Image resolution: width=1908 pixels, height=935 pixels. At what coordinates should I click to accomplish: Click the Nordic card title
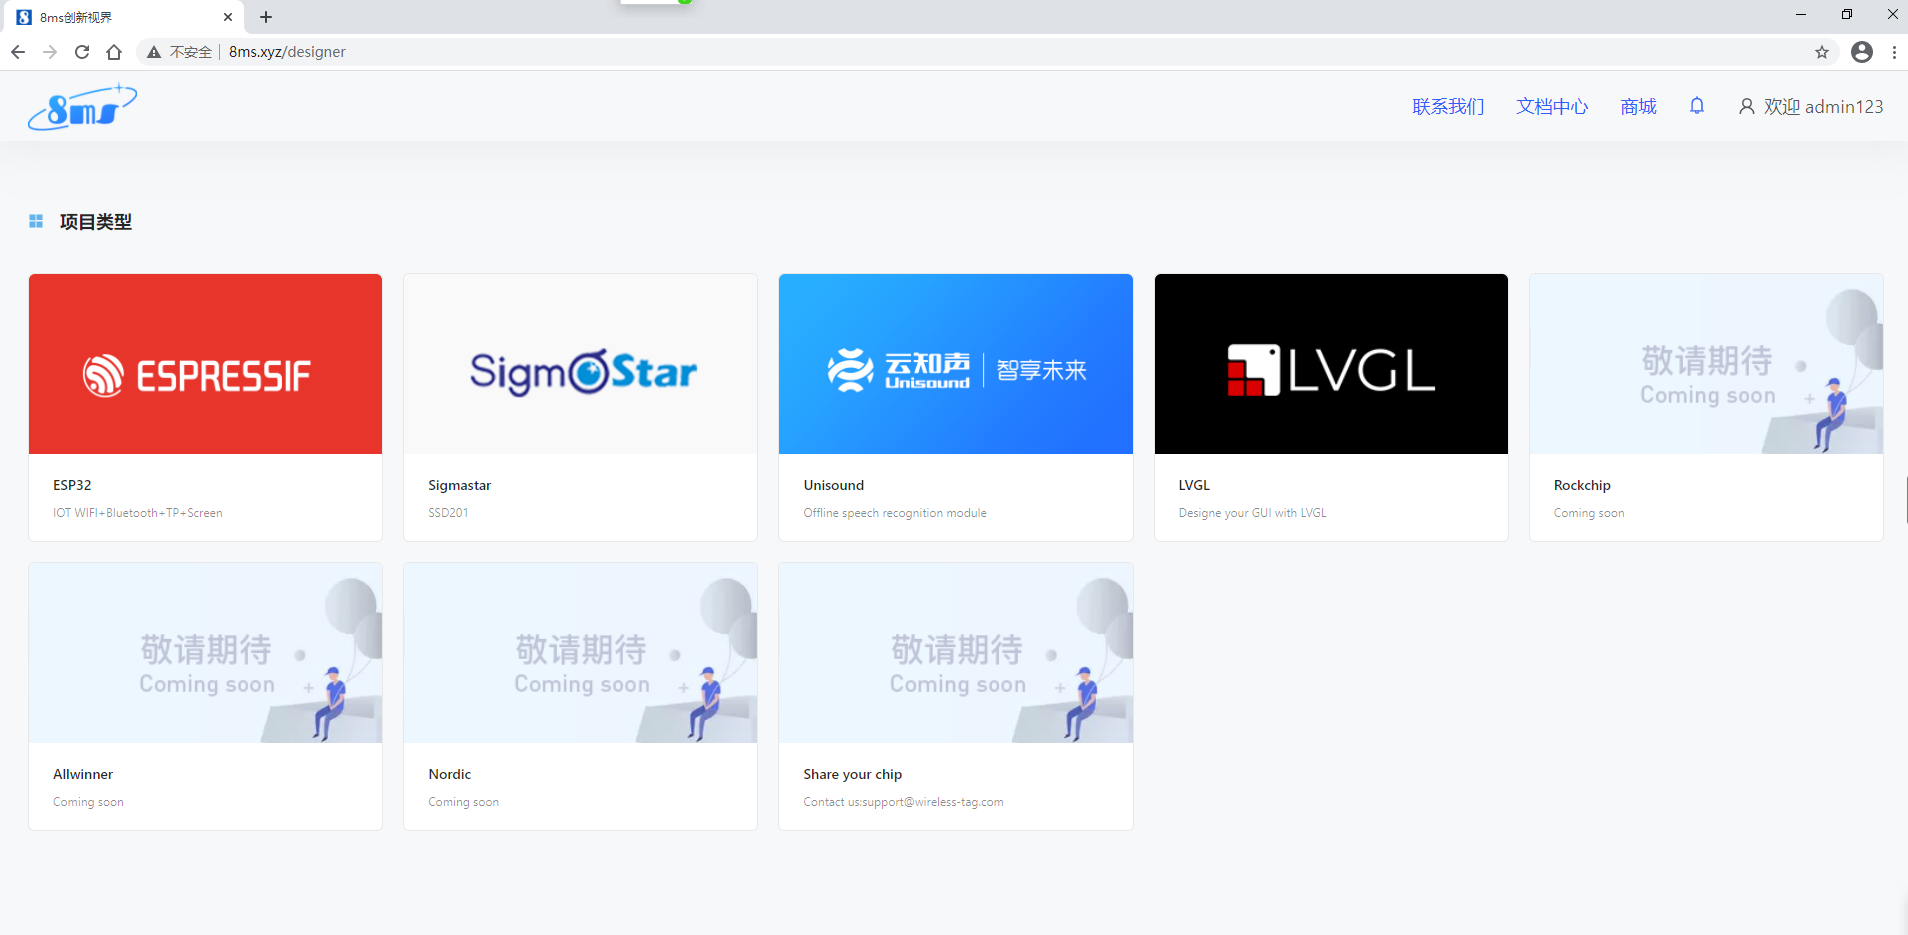[450, 774]
